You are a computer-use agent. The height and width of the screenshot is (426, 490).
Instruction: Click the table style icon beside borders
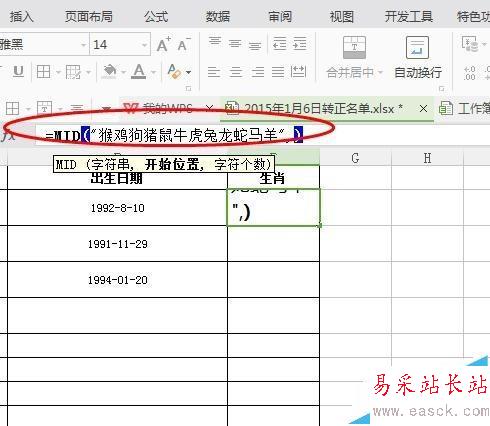click(73, 72)
